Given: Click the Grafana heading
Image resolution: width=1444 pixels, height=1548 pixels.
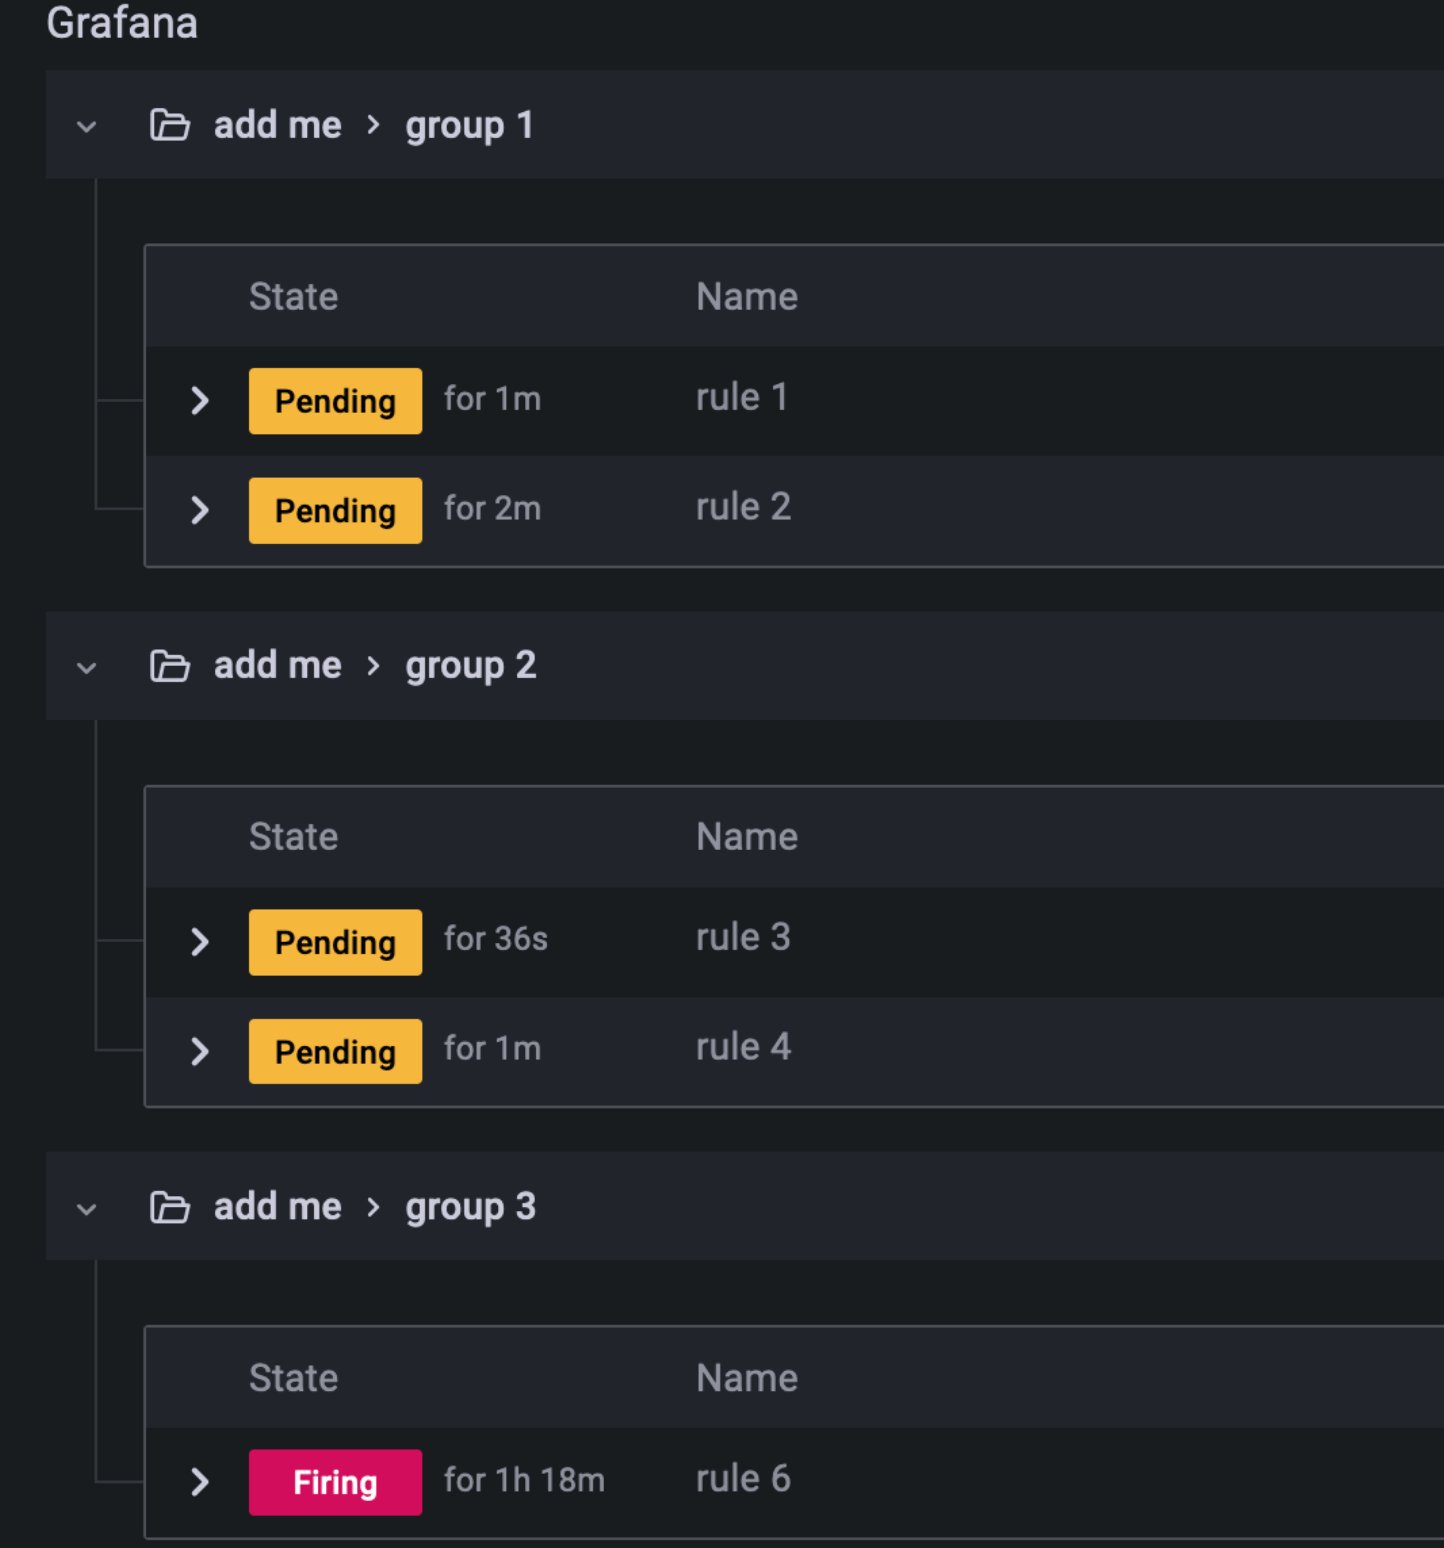Looking at the screenshot, I should tap(122, 22).
